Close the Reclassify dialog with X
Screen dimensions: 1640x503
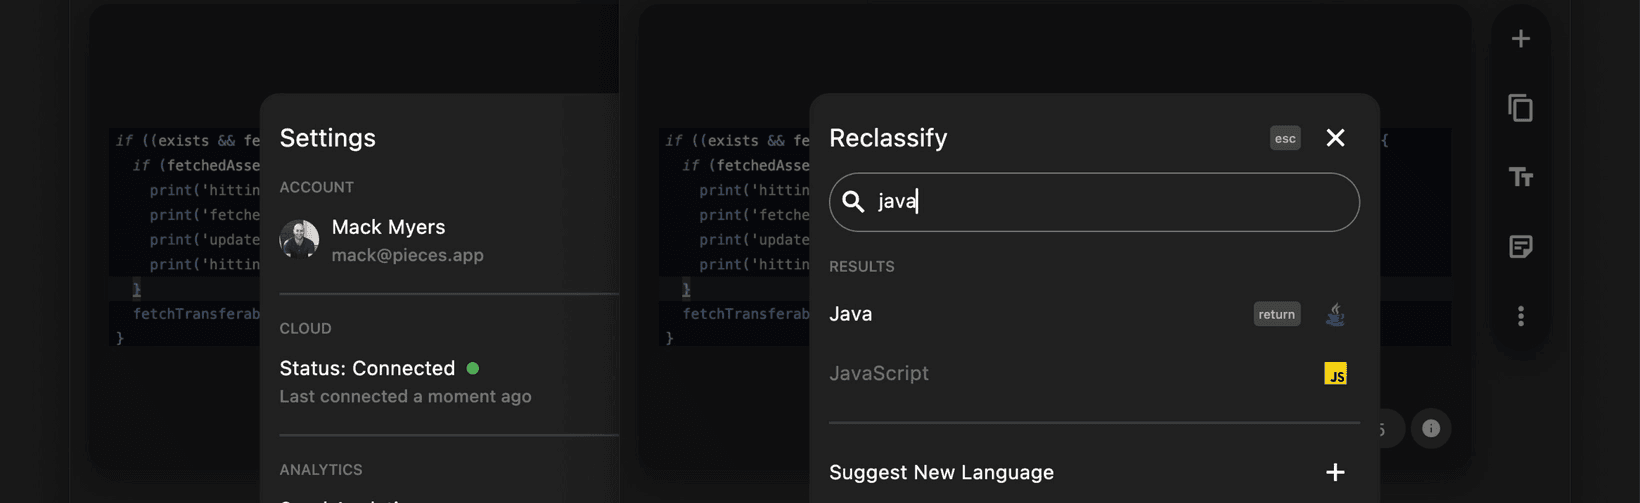pyautogui.click(x=1335, y=138)
